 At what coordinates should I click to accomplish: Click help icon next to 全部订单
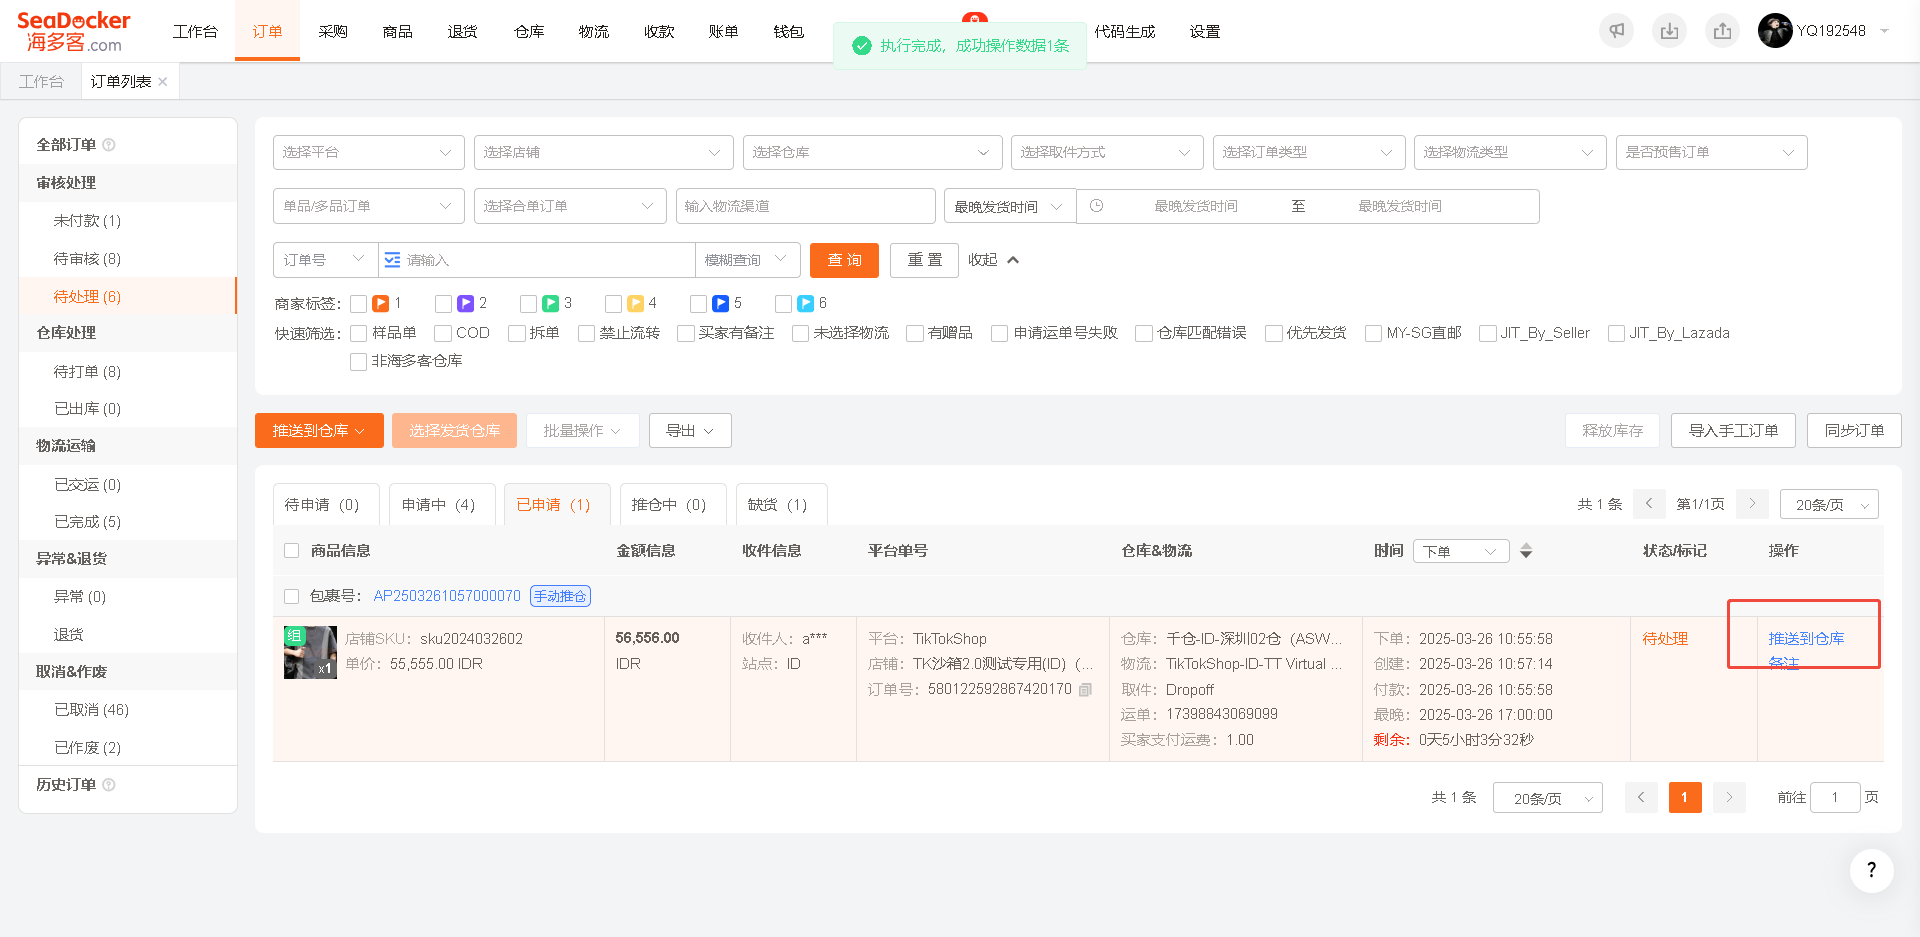point(109,145)
